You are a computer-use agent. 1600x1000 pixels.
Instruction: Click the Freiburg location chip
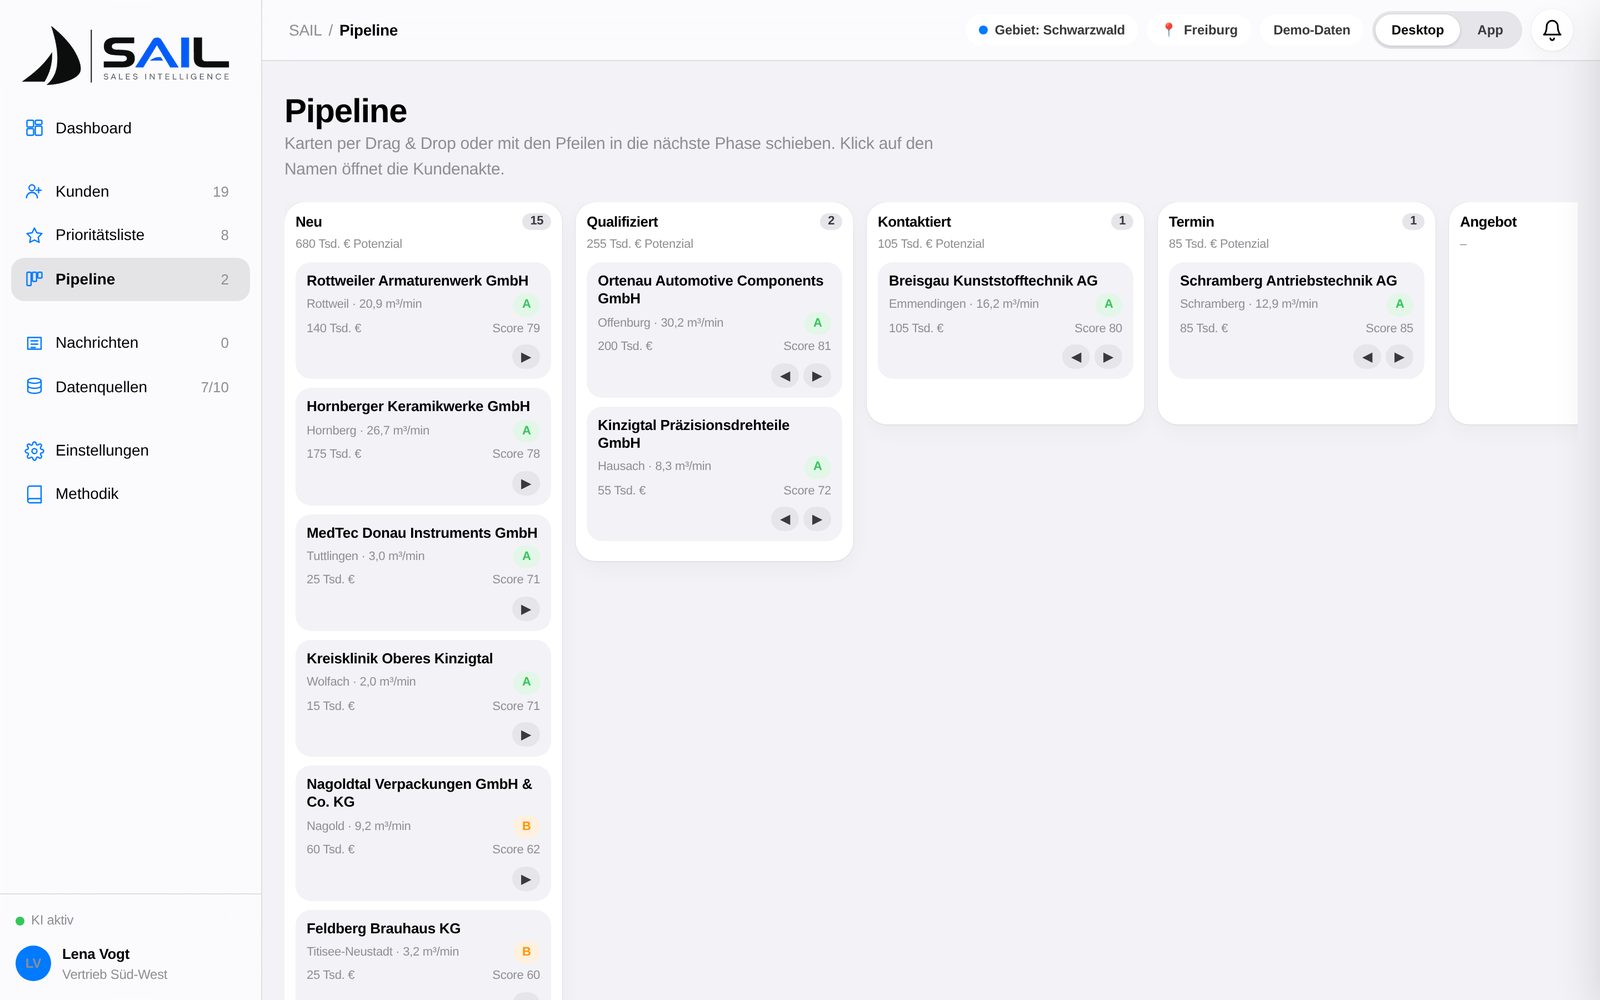click(1200, 30)
